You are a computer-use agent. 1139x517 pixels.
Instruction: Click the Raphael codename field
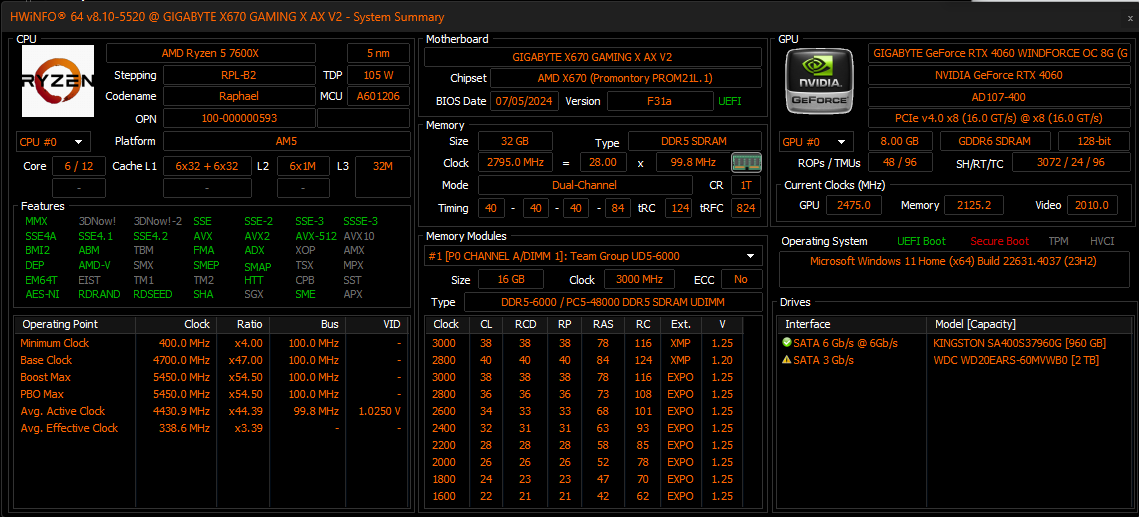239,96
